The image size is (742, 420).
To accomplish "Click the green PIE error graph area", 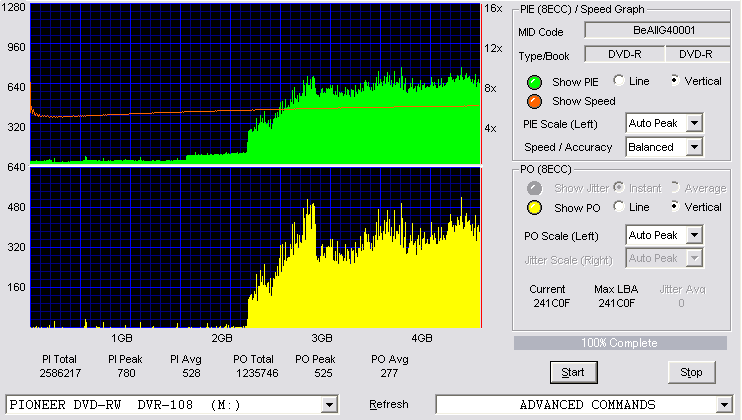I will pos(256,84).
